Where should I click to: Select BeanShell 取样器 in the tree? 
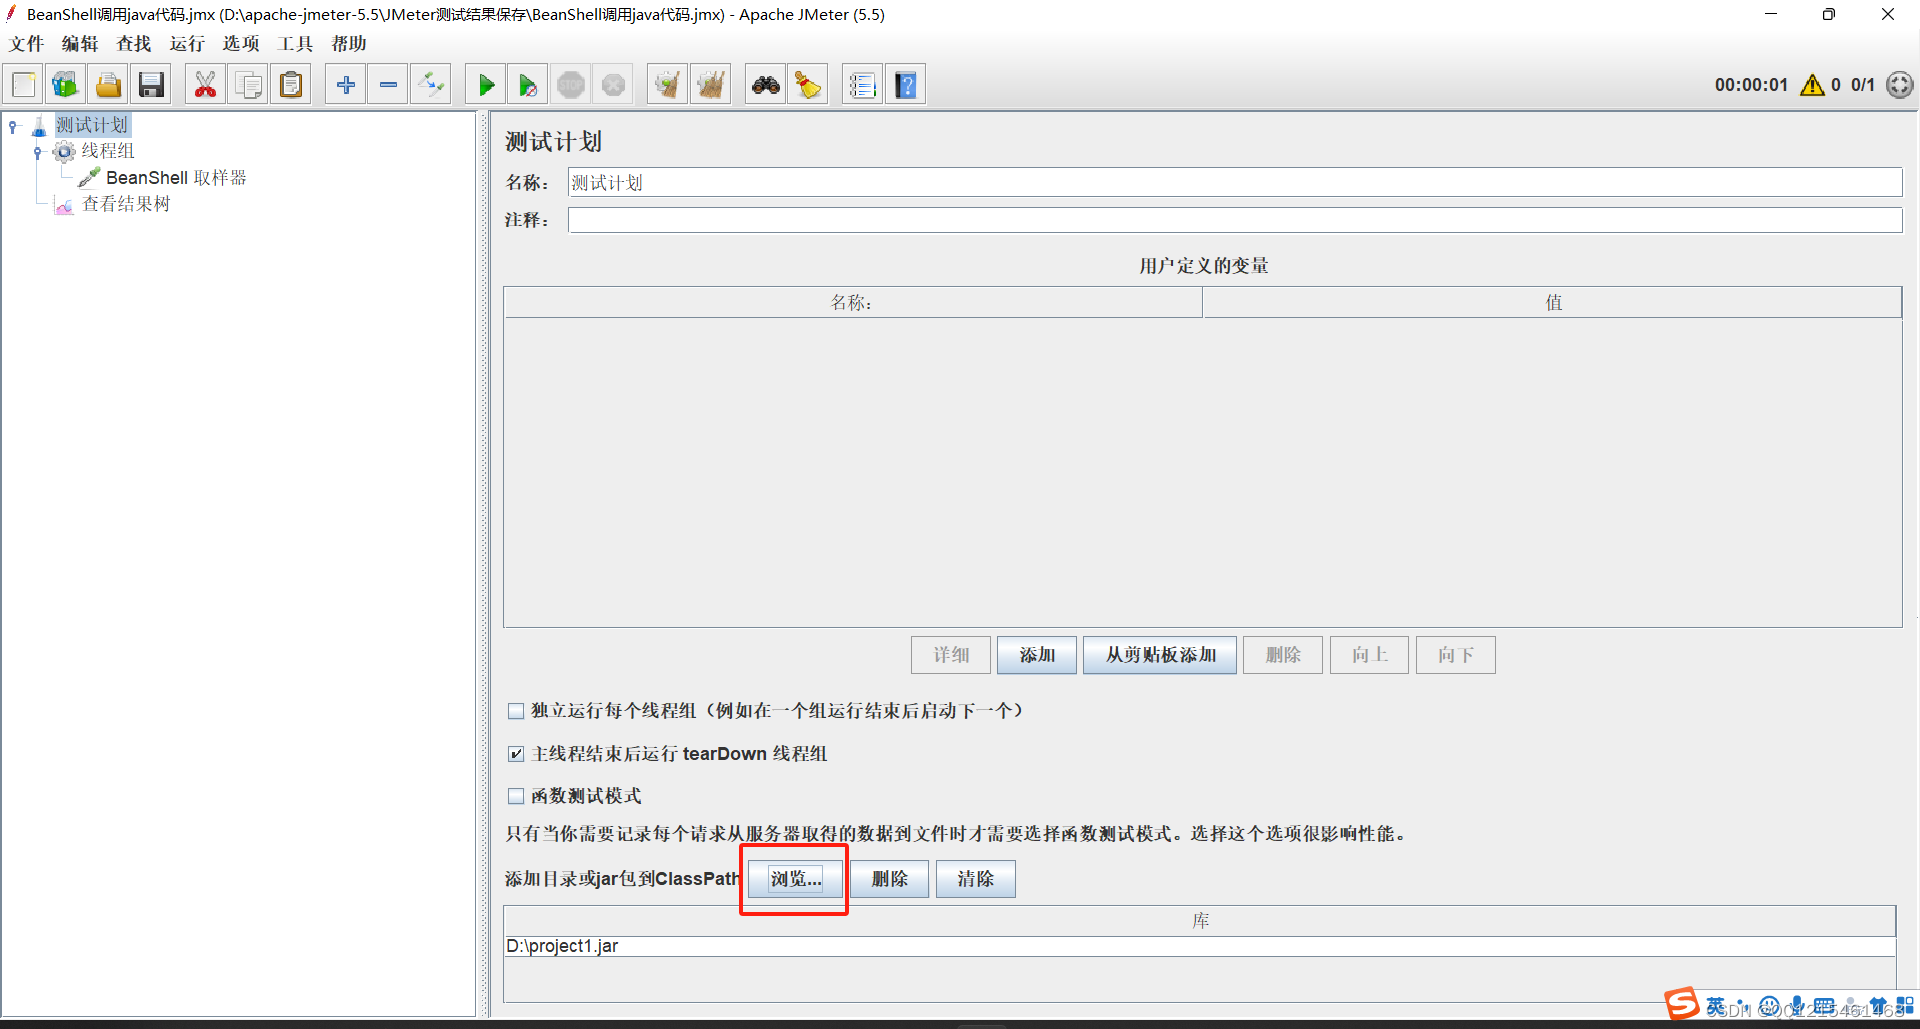coord(176,178)
